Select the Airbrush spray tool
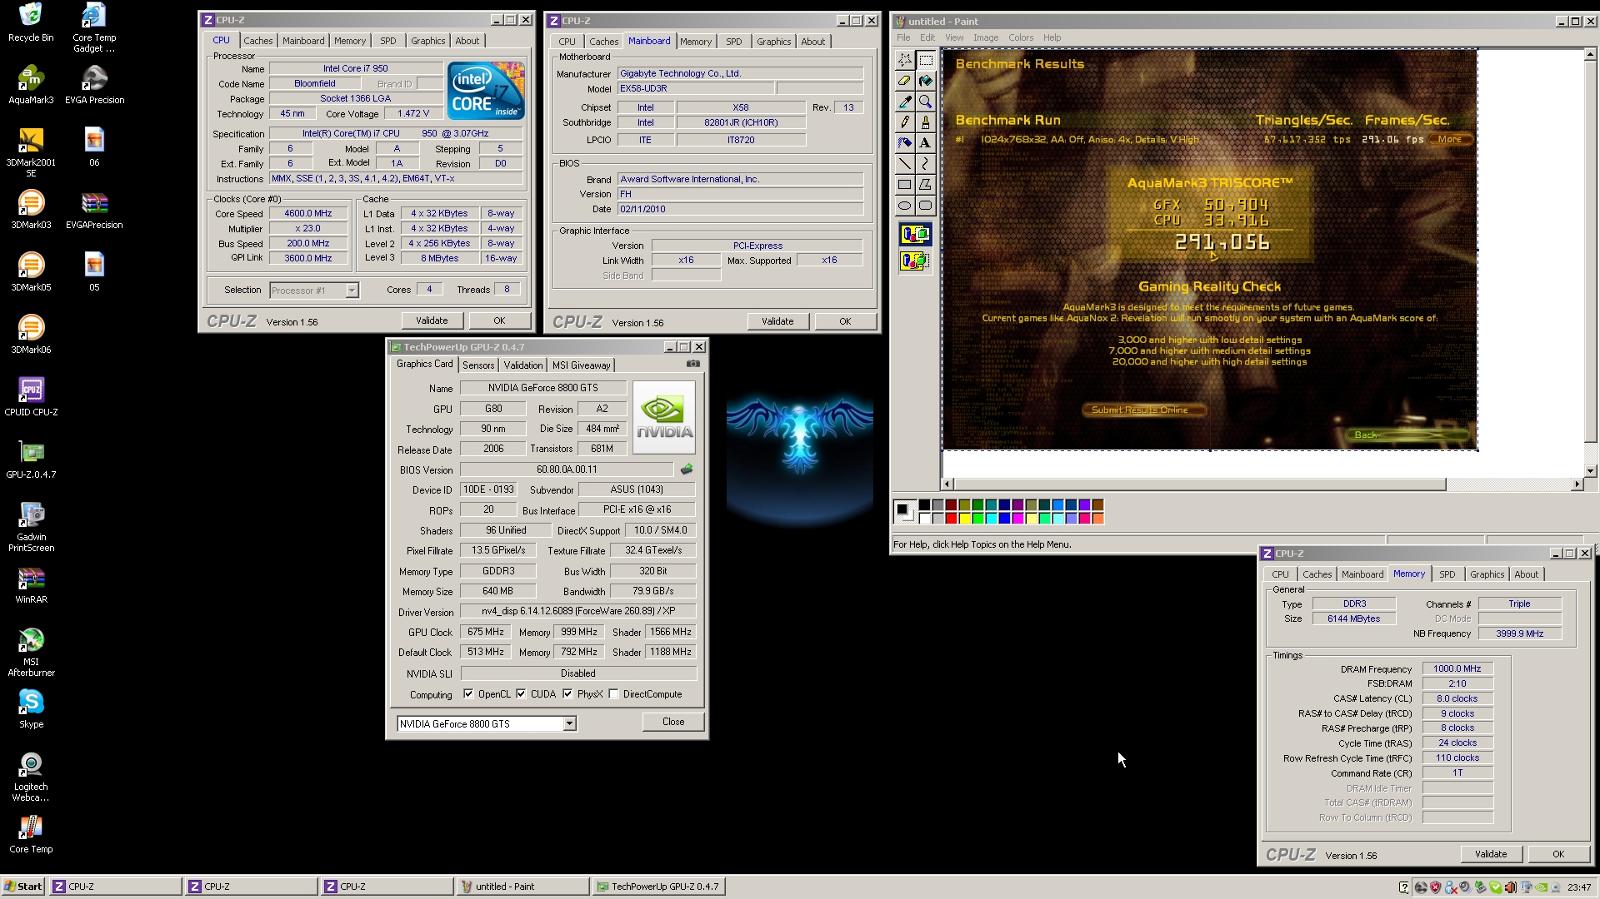The image size is (1600, 899). (905, 143)
